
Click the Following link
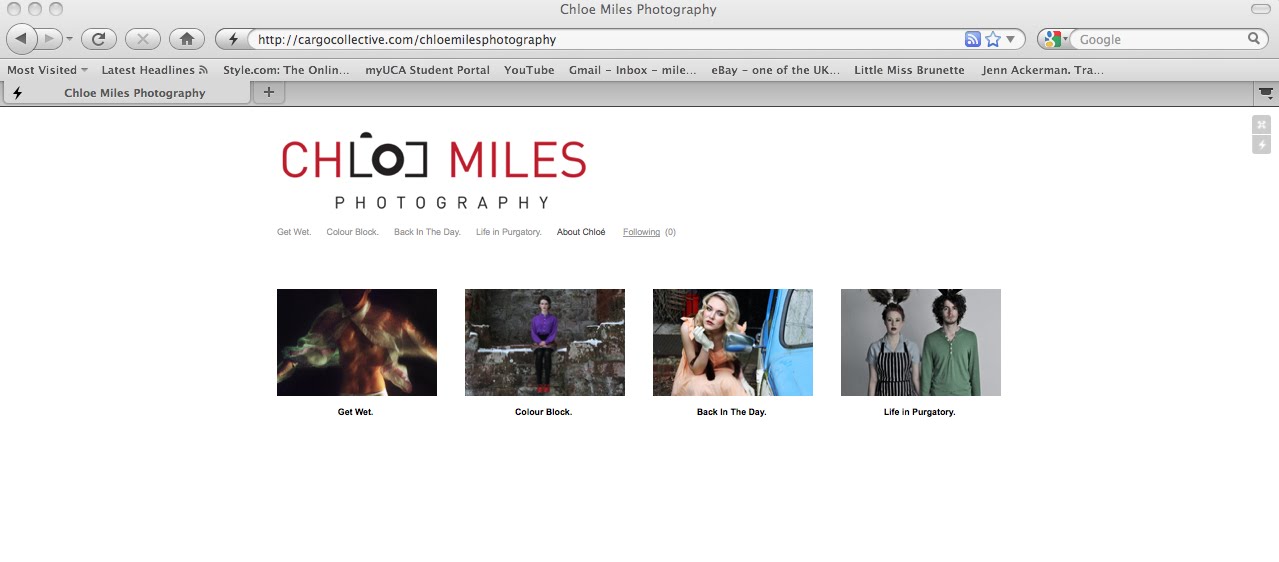tap(641, 232)
